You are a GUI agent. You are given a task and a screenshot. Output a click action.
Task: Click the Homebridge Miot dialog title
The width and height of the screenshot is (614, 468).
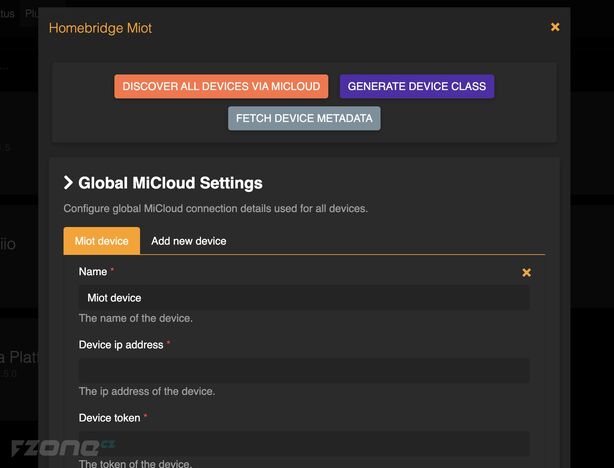[100, 28]
